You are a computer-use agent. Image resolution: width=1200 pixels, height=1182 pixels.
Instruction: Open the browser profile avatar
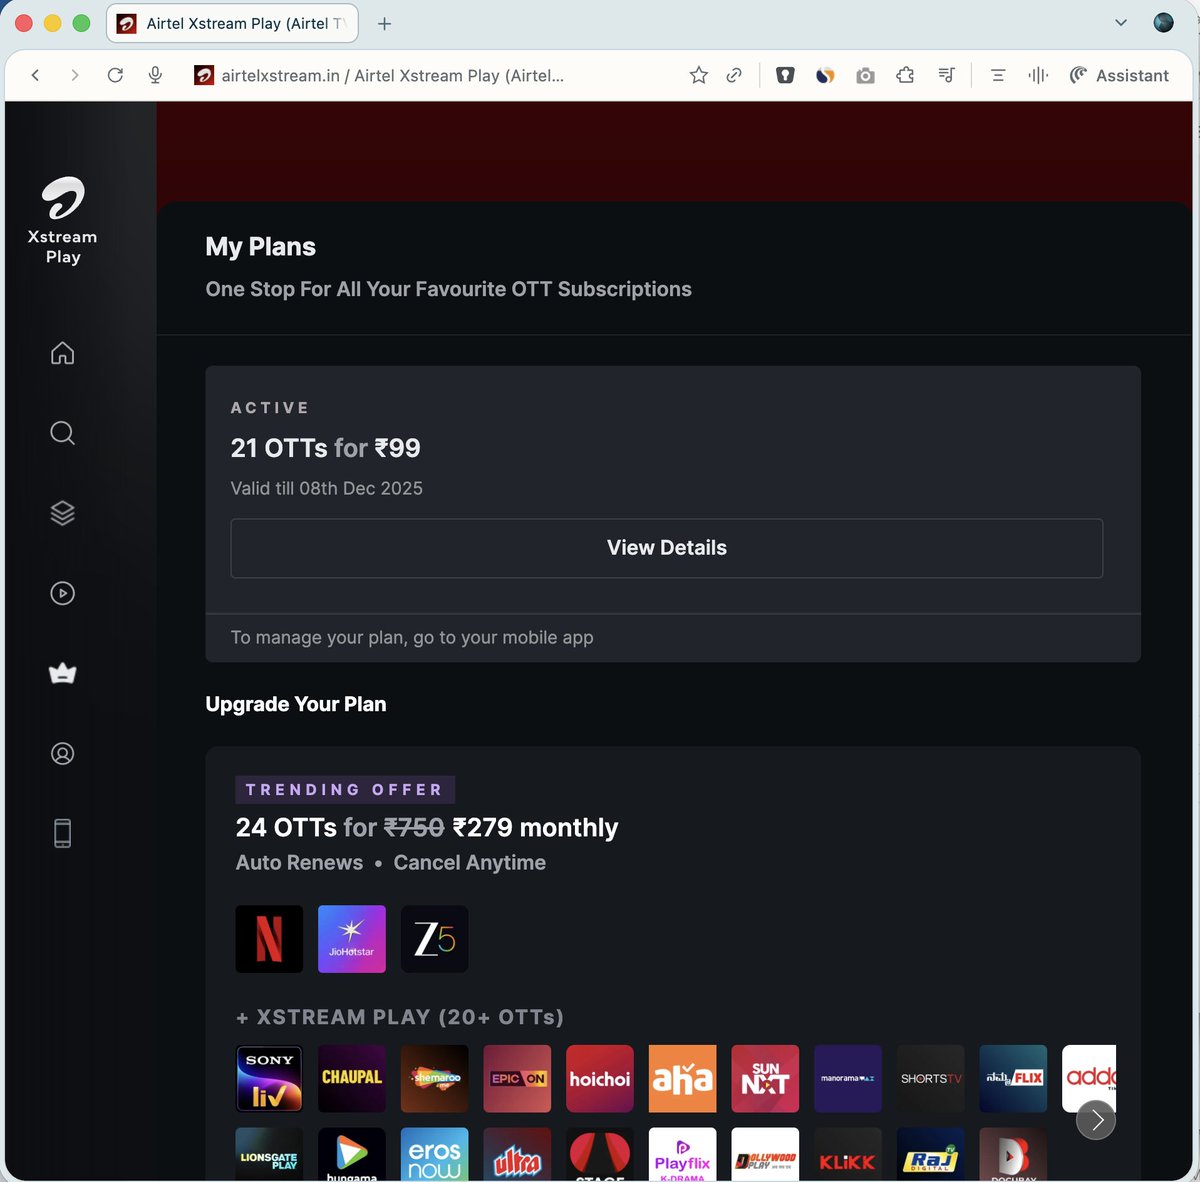(x=1163, y=23)
